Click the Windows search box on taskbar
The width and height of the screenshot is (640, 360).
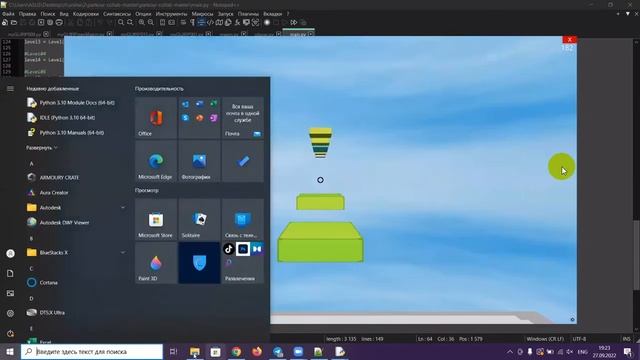click(x=92, y=351)
